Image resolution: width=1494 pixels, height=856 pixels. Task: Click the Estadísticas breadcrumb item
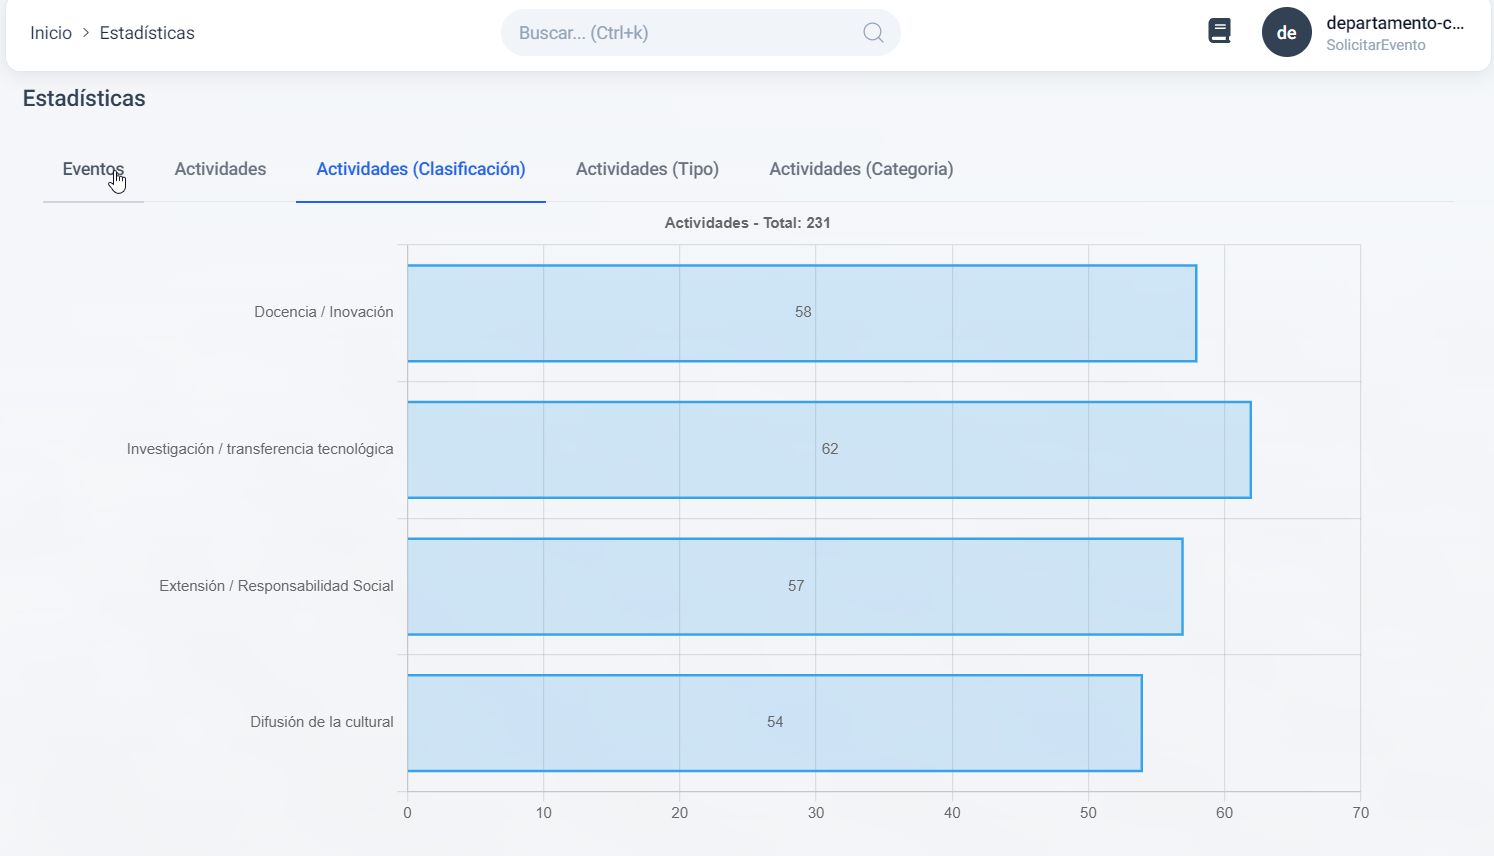click(147, 33)
